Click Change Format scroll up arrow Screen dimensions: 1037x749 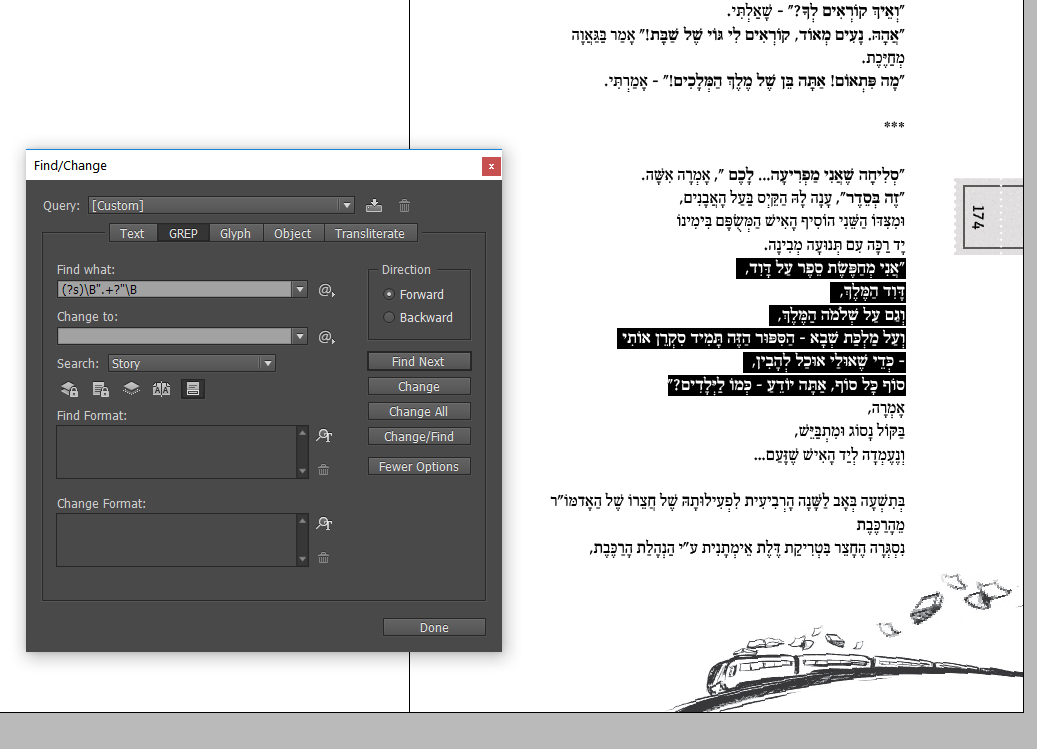[303, 521]
